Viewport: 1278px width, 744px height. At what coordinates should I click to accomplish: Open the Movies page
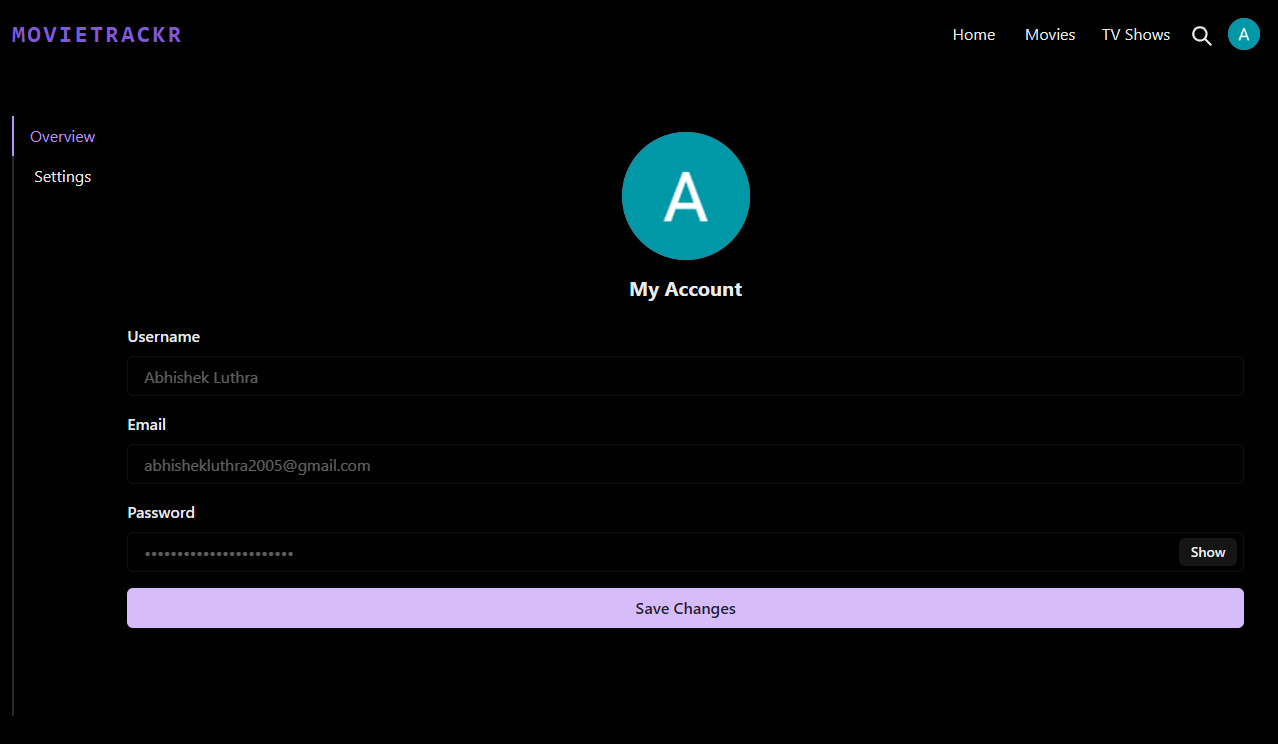pos(1049,35)
